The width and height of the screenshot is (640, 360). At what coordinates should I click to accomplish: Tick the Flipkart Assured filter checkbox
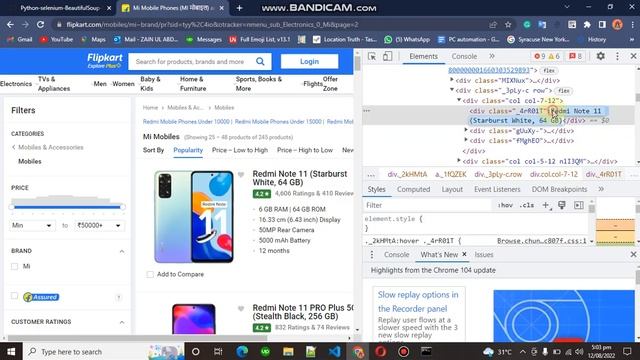tap(14, 296)
